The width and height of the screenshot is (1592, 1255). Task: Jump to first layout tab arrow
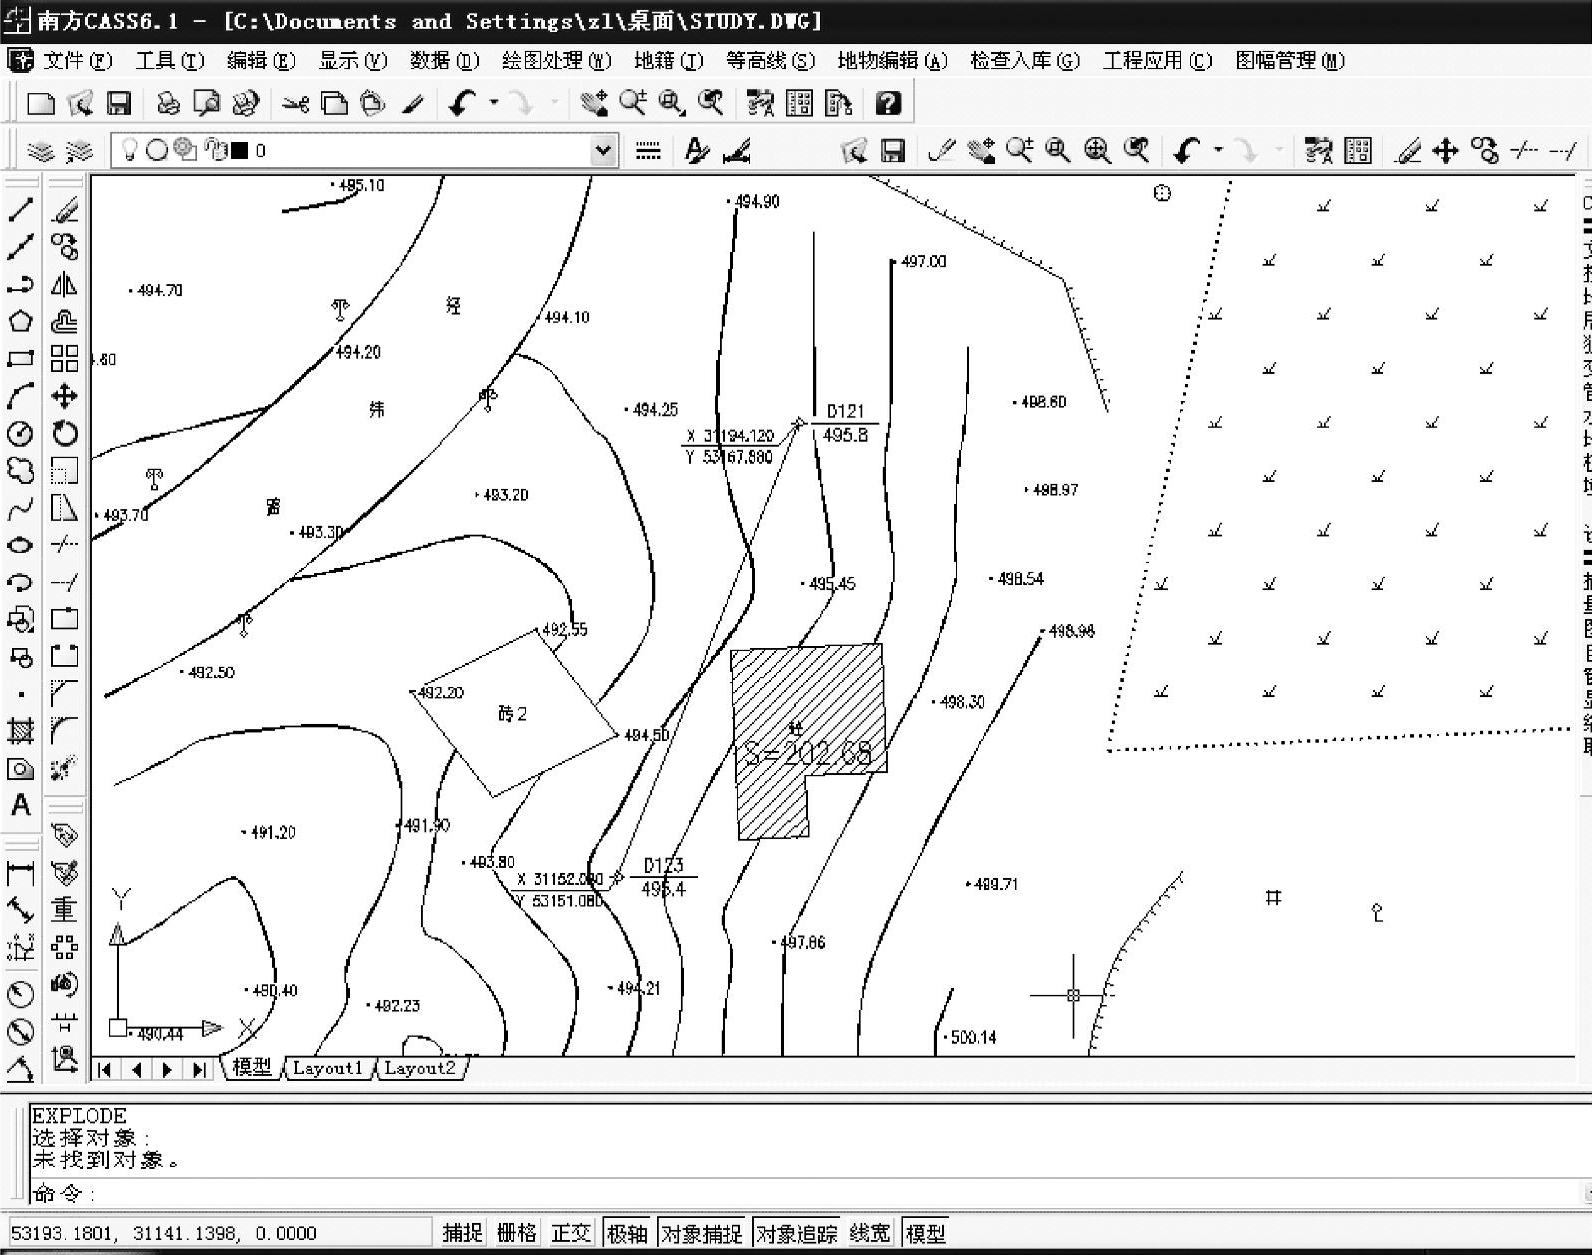click(105, 1069)
